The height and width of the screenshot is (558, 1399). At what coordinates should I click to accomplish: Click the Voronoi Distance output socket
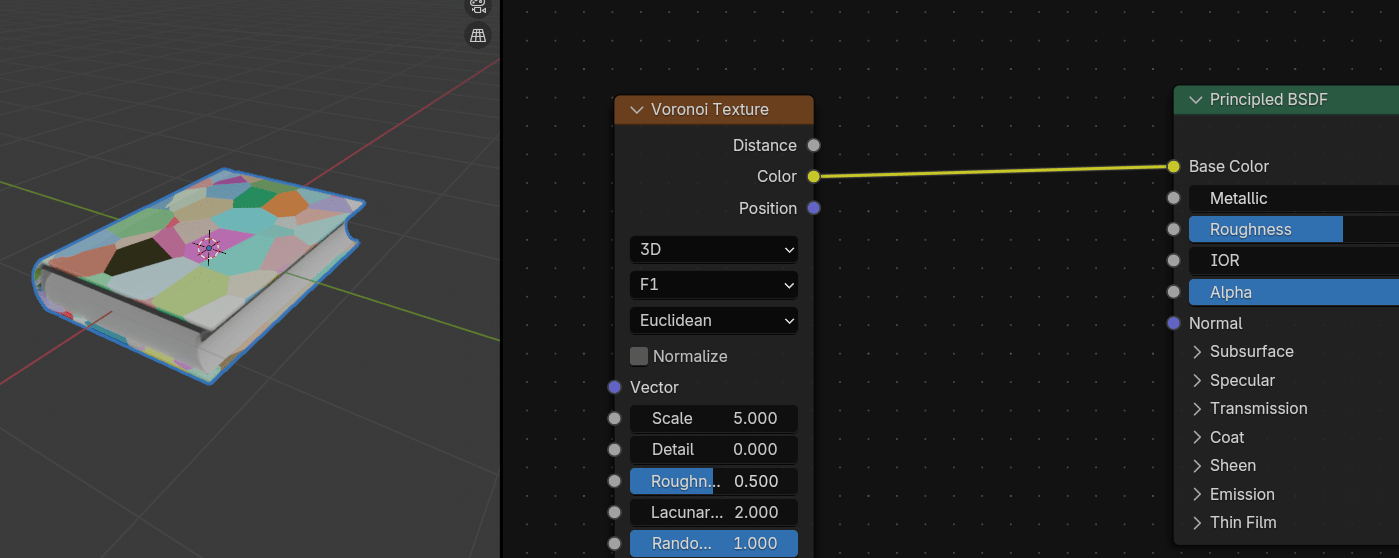pos(813,145)
